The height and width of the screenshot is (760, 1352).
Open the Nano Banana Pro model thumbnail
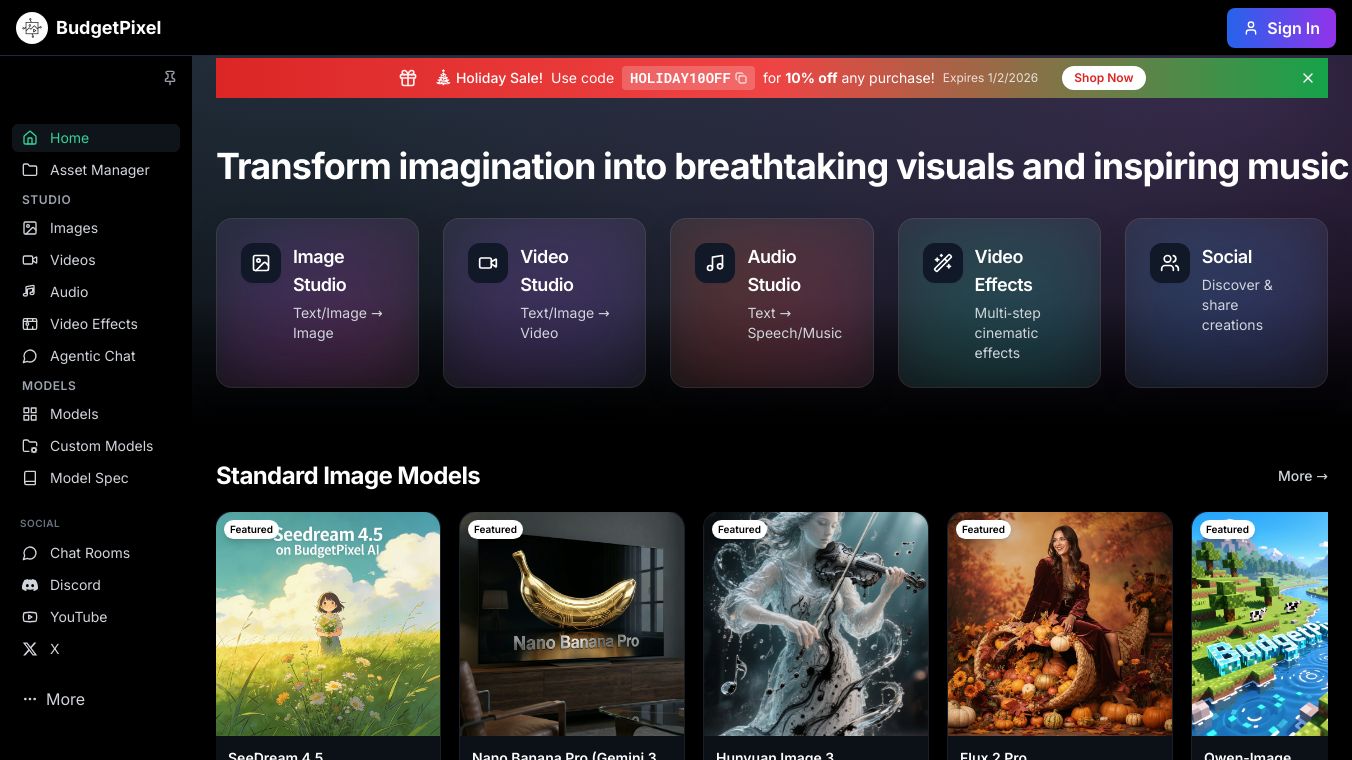click(x=572, y=624)
